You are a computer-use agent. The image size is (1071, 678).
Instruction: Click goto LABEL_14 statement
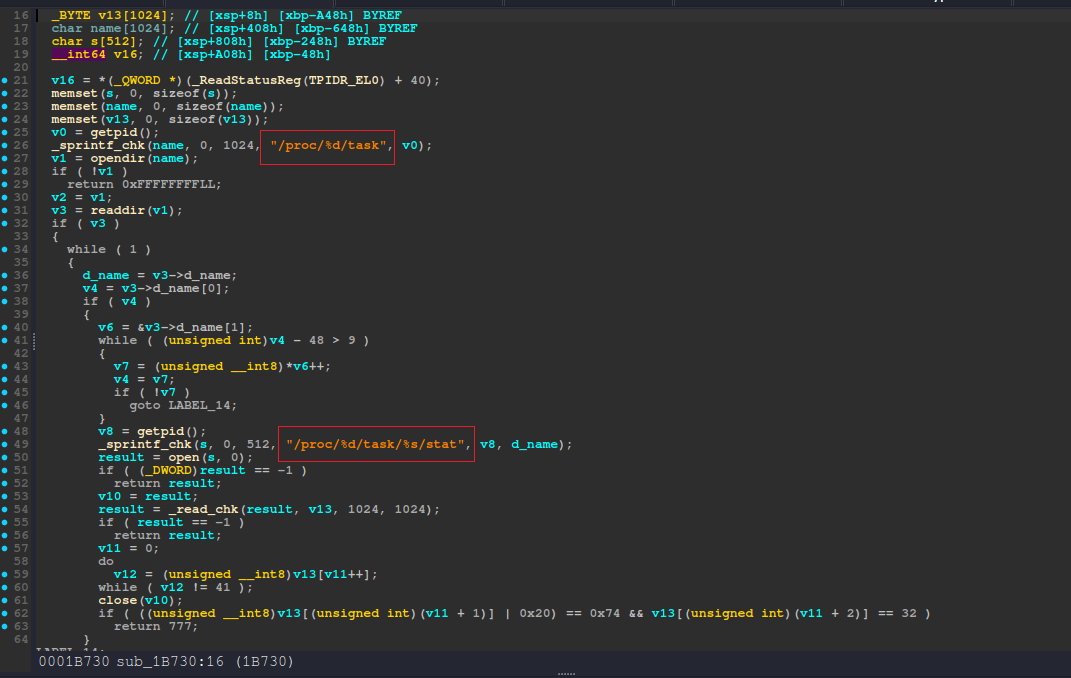[x=184, y=406]
